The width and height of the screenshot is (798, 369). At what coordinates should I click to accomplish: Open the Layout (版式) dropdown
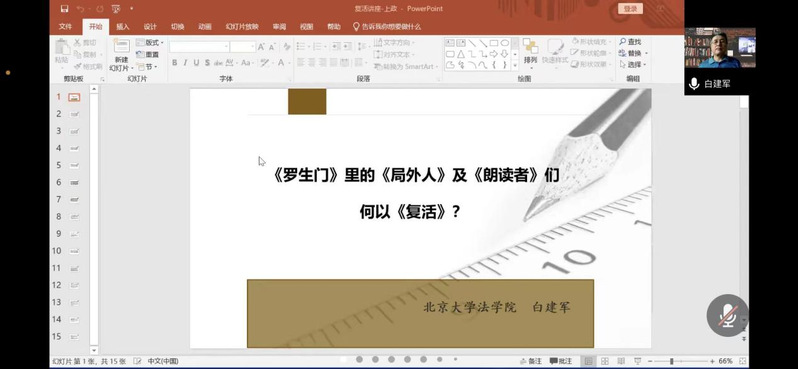[x=150, y=43]
